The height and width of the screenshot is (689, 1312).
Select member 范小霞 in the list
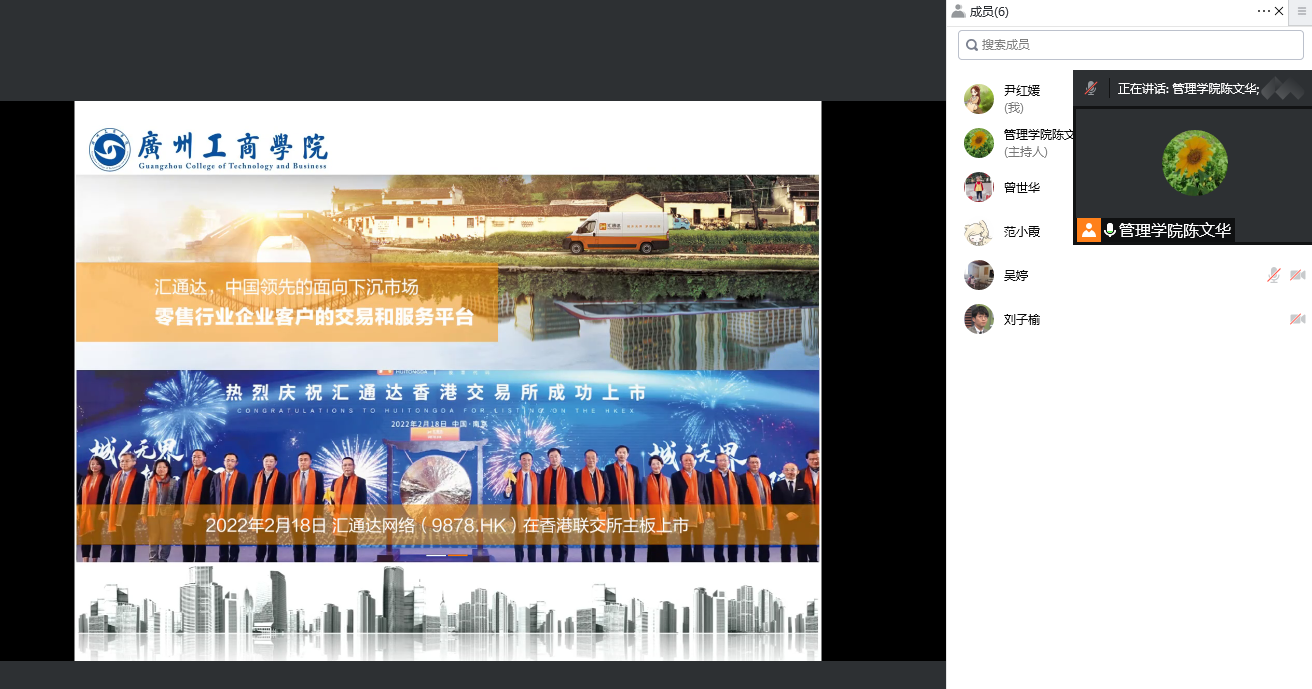(x=1020, y=231)
